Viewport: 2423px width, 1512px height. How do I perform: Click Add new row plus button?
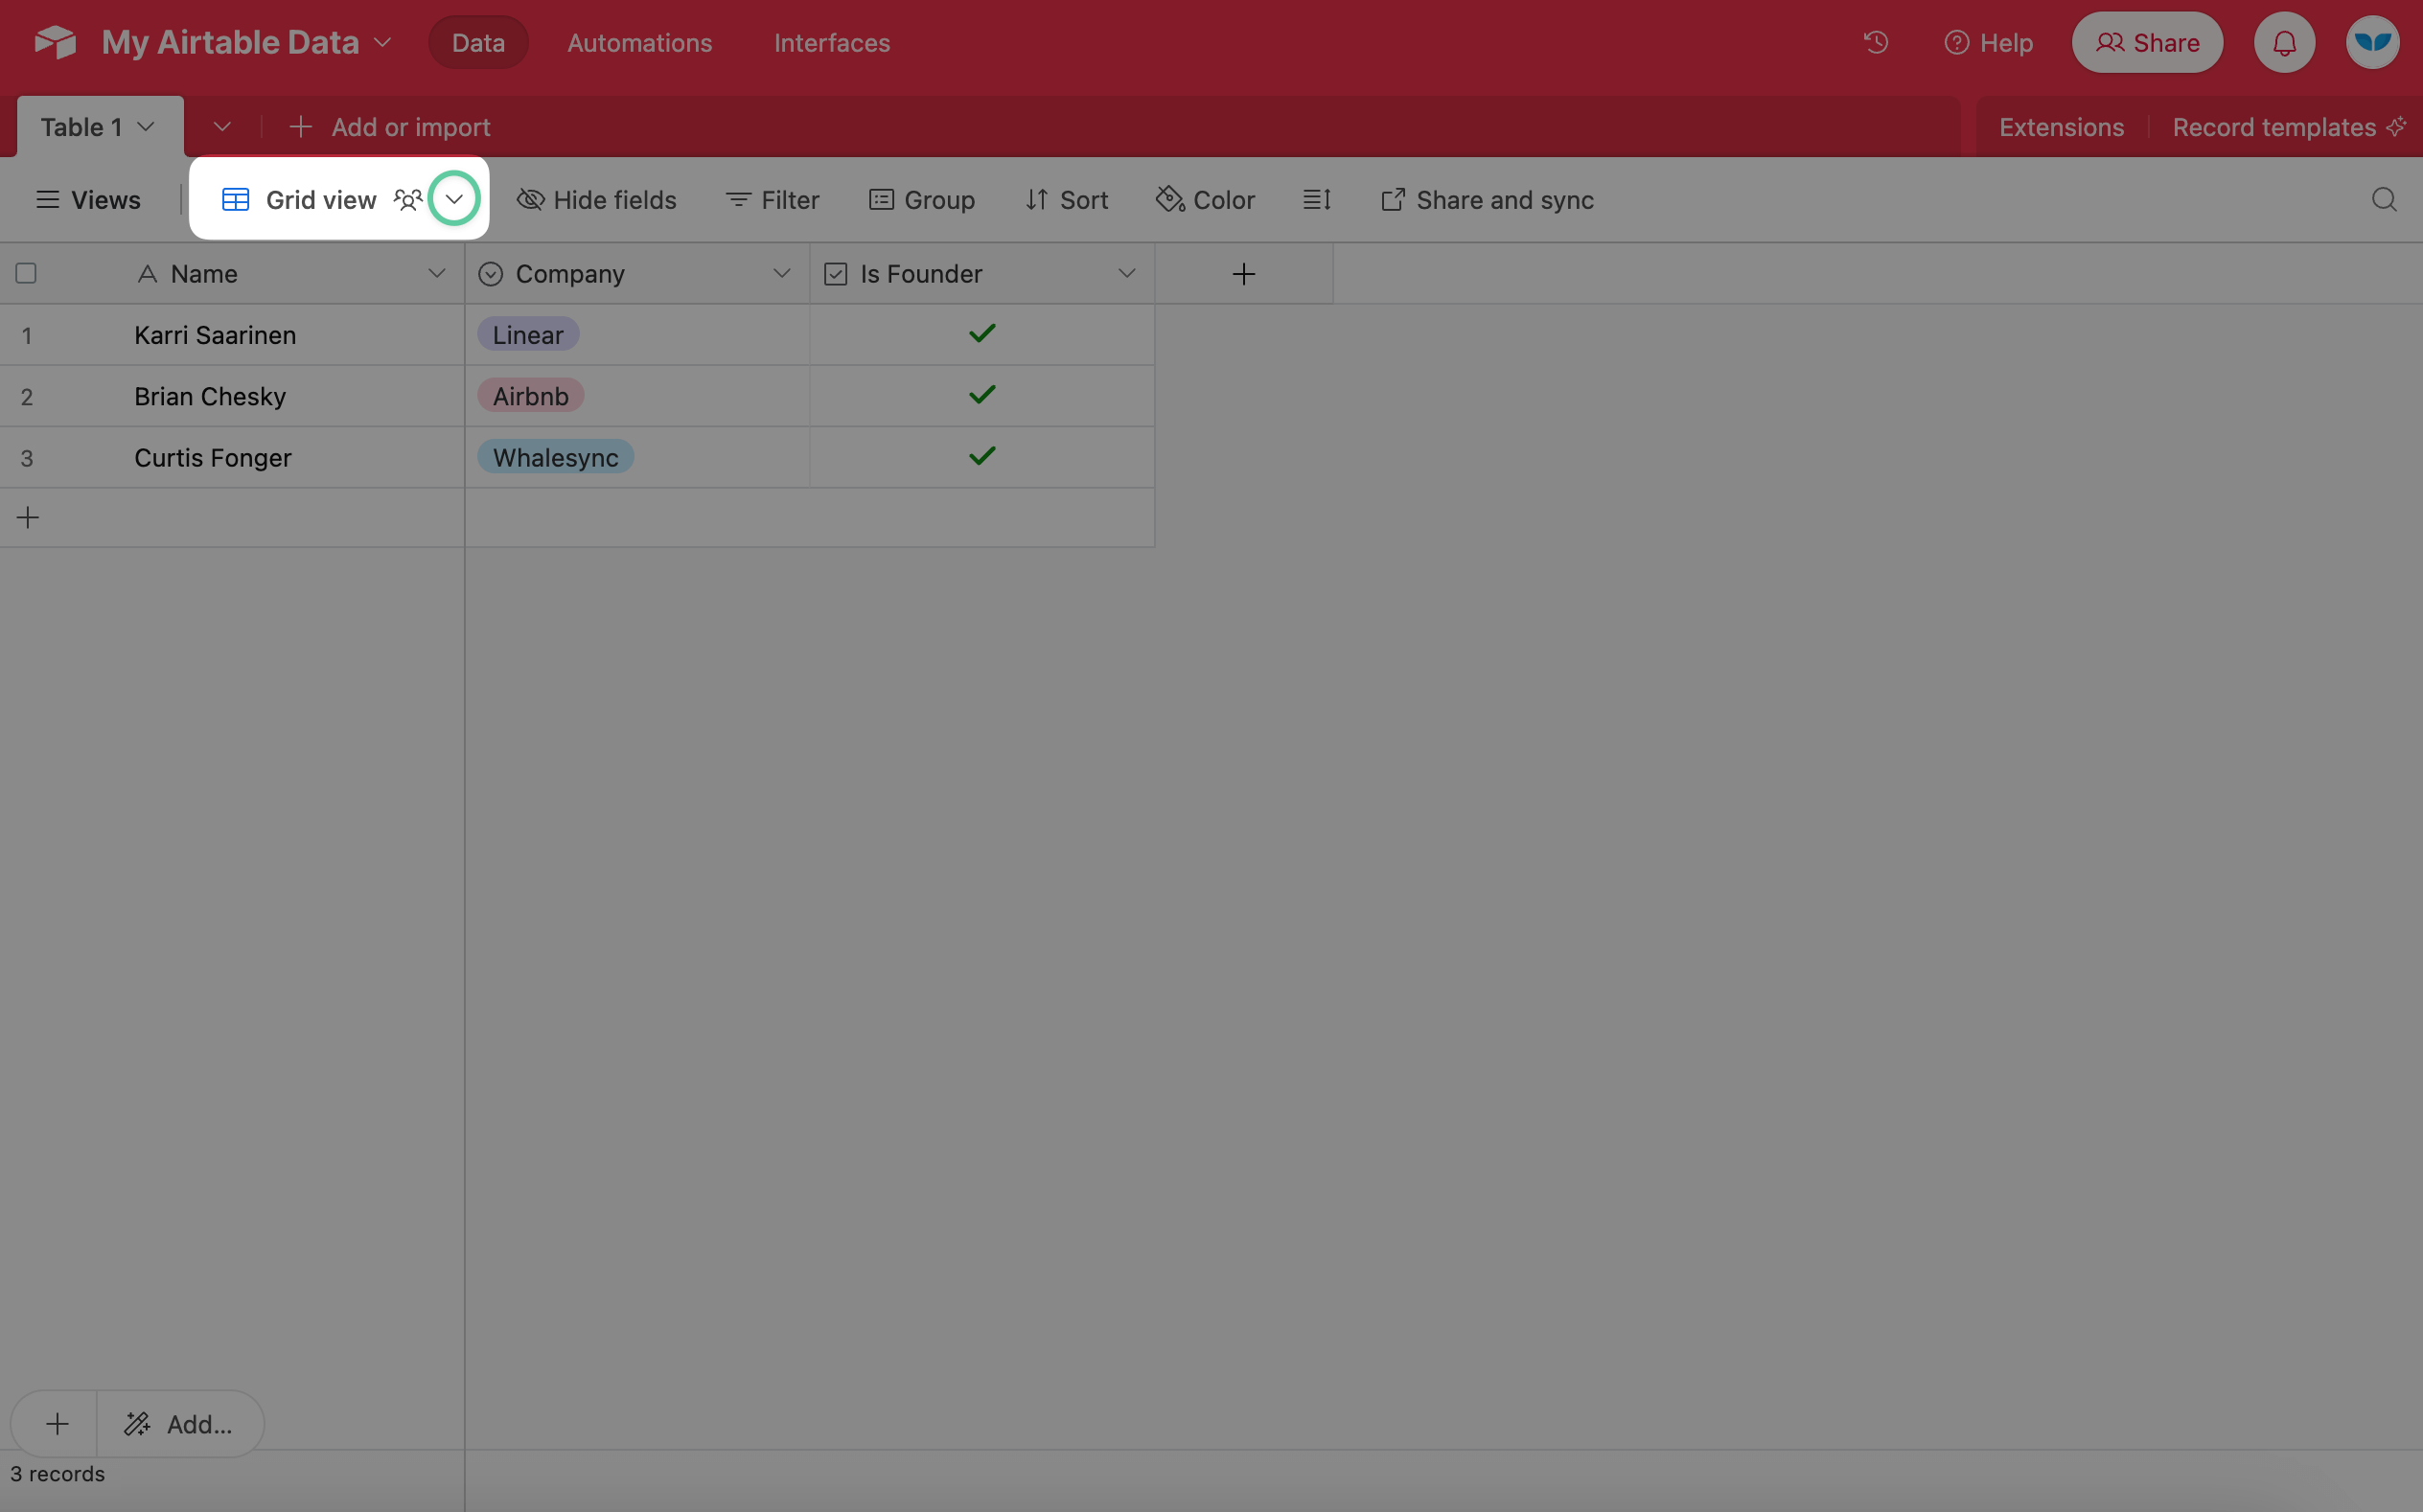pyautogui.click(x=28, y=515)
